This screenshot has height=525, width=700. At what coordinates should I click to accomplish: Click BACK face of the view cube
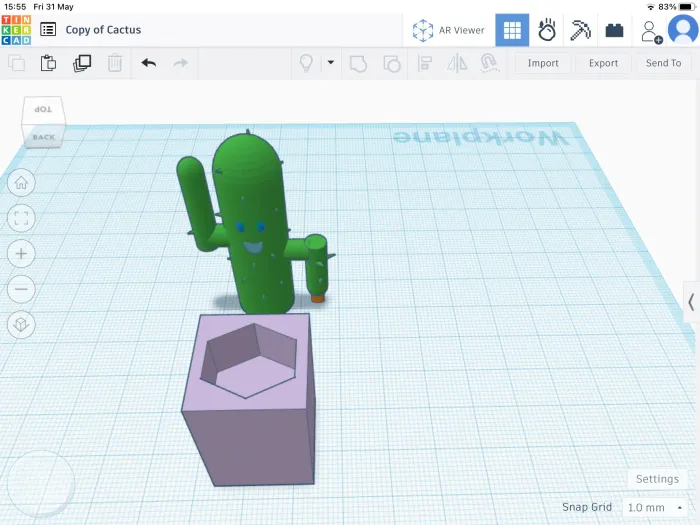point(44,137)
